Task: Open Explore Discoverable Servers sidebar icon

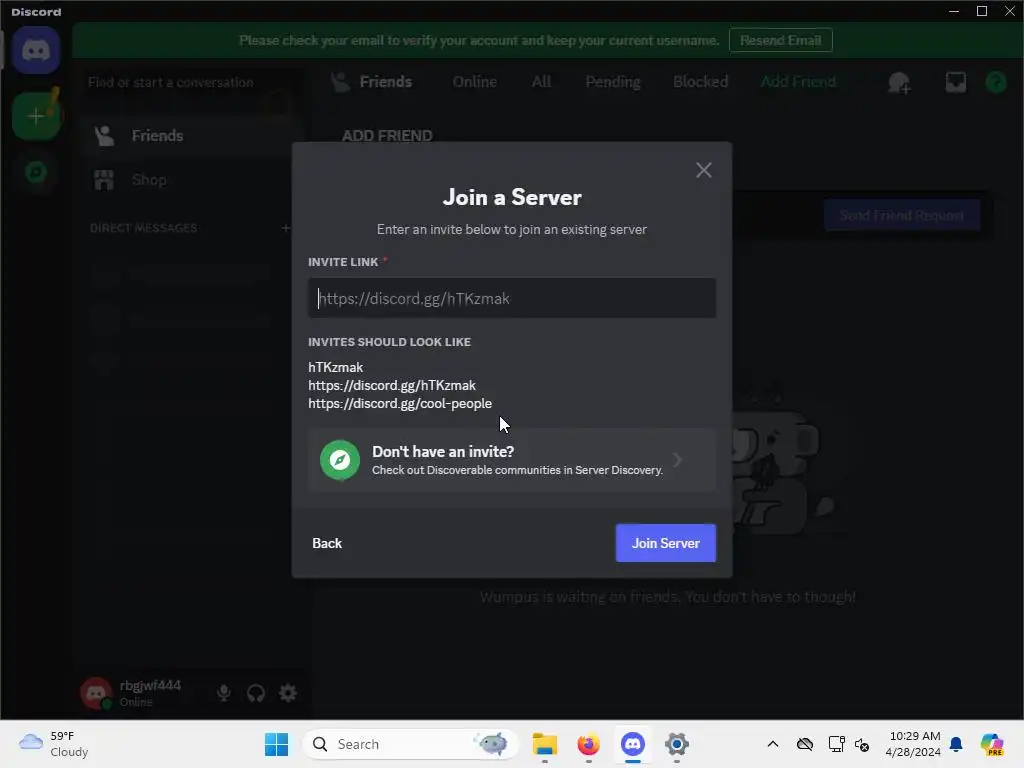Action: tap(36, 172)
